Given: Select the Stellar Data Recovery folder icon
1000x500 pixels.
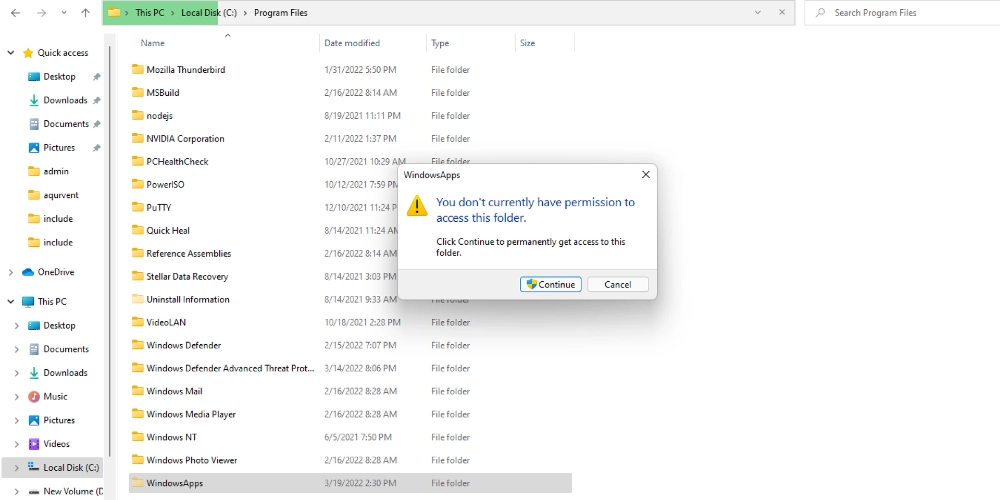Looking at the screenshot, I should [x=138, y=276].
